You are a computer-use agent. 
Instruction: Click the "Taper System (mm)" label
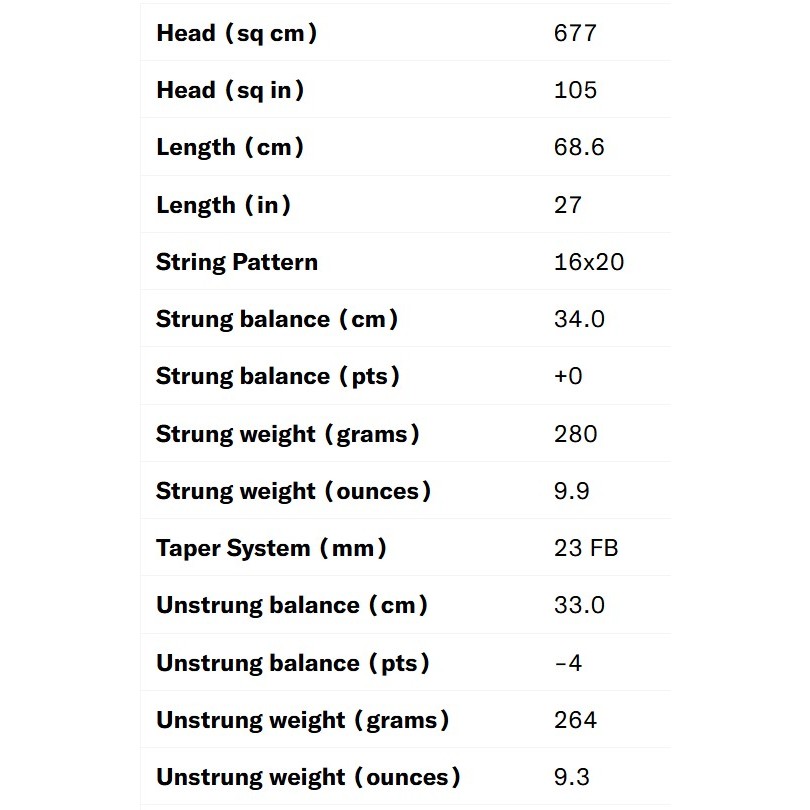tap(271, 548)
